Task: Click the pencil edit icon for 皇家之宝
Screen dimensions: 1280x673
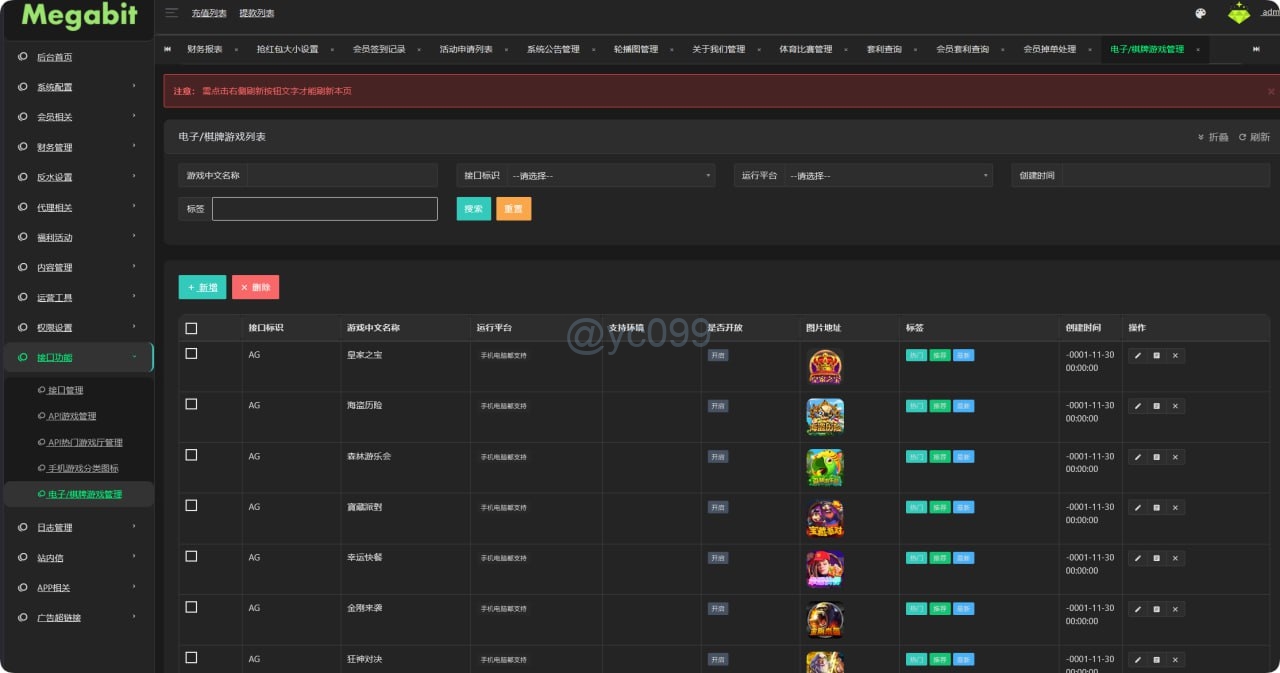Action: coord(1137,355)
